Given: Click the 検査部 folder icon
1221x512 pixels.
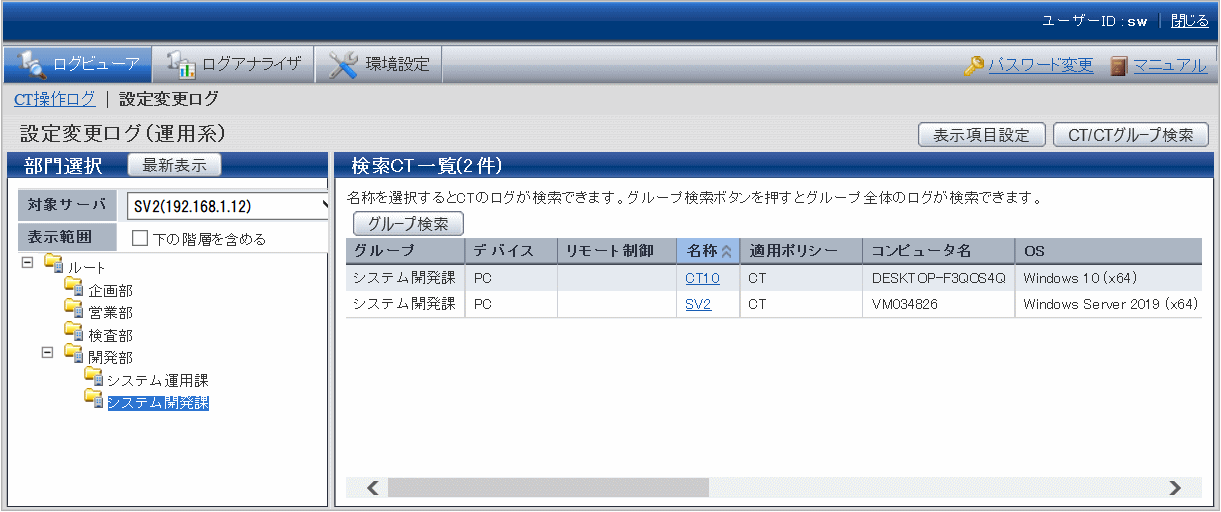Looking at the screenshot, I should [74, 333].
